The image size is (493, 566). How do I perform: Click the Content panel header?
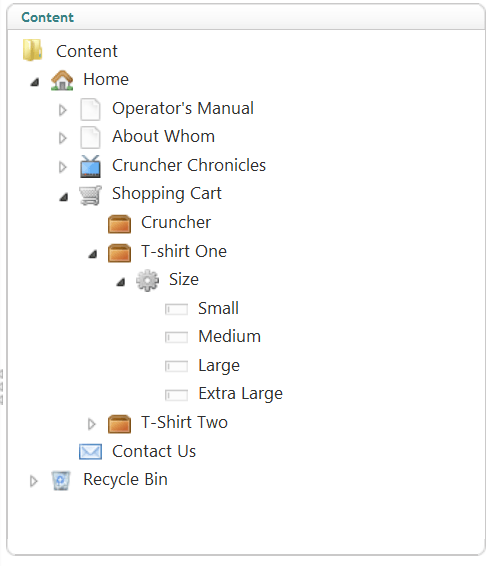246,17
